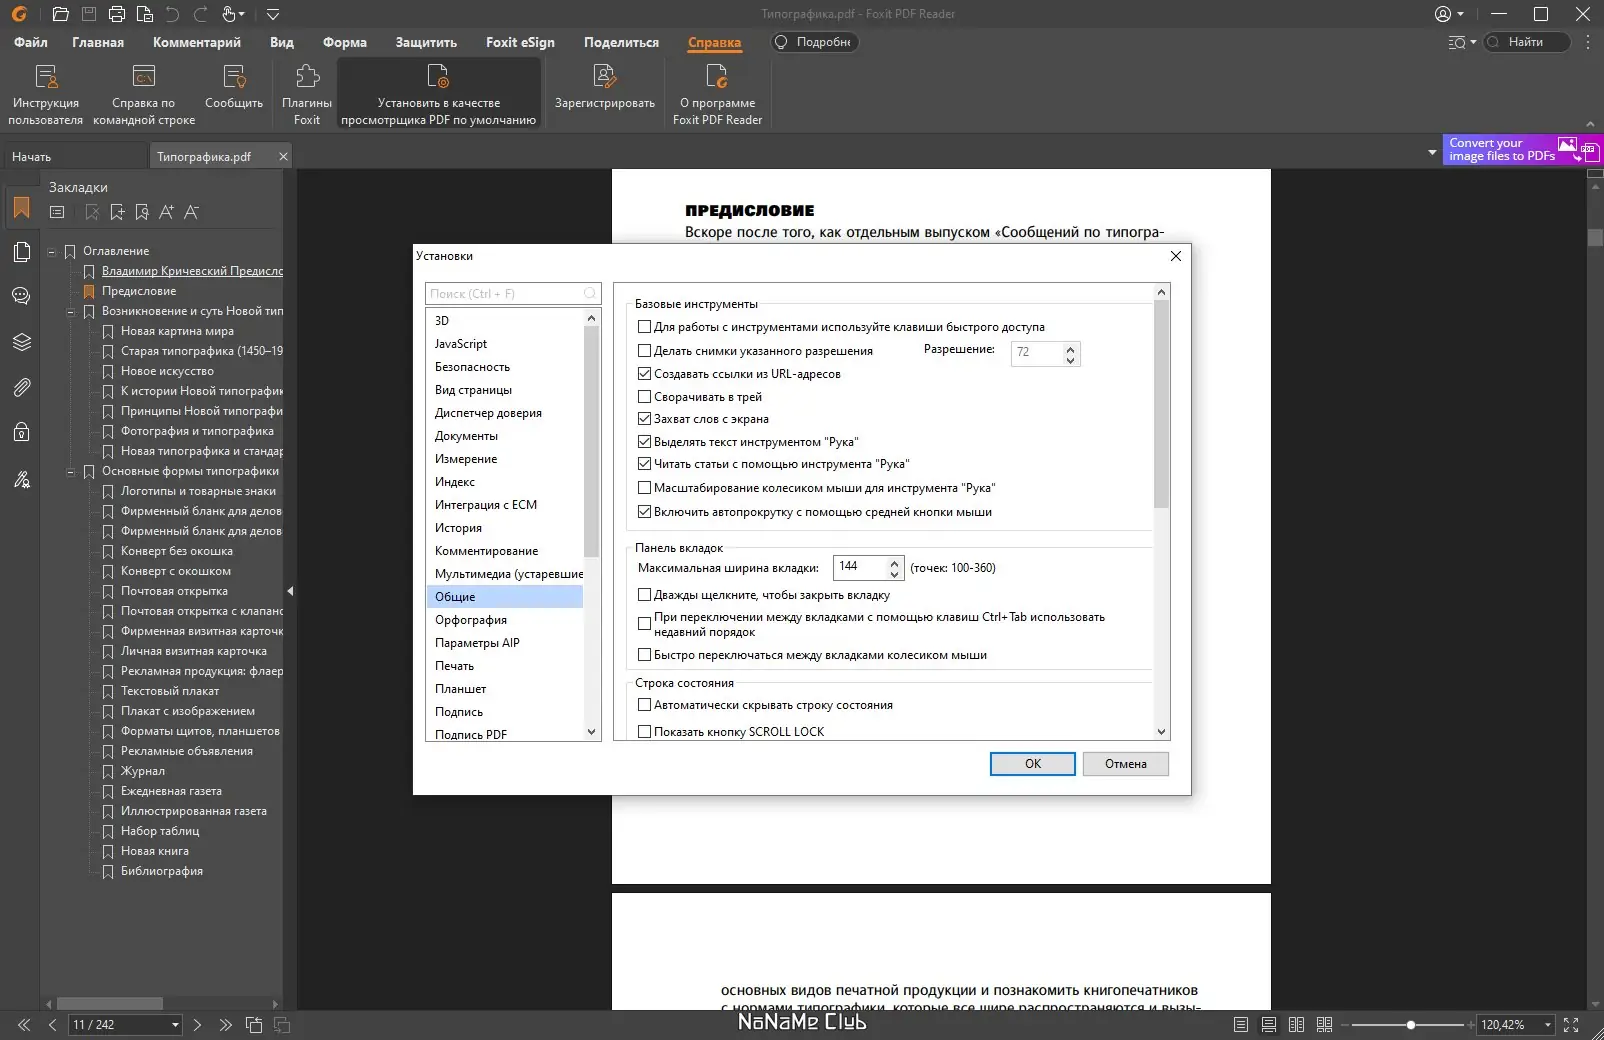Click 'Отмена' to cancel the dialog
The width and height of the screenshot is (1604, 1040).
tap(1125, 764)
